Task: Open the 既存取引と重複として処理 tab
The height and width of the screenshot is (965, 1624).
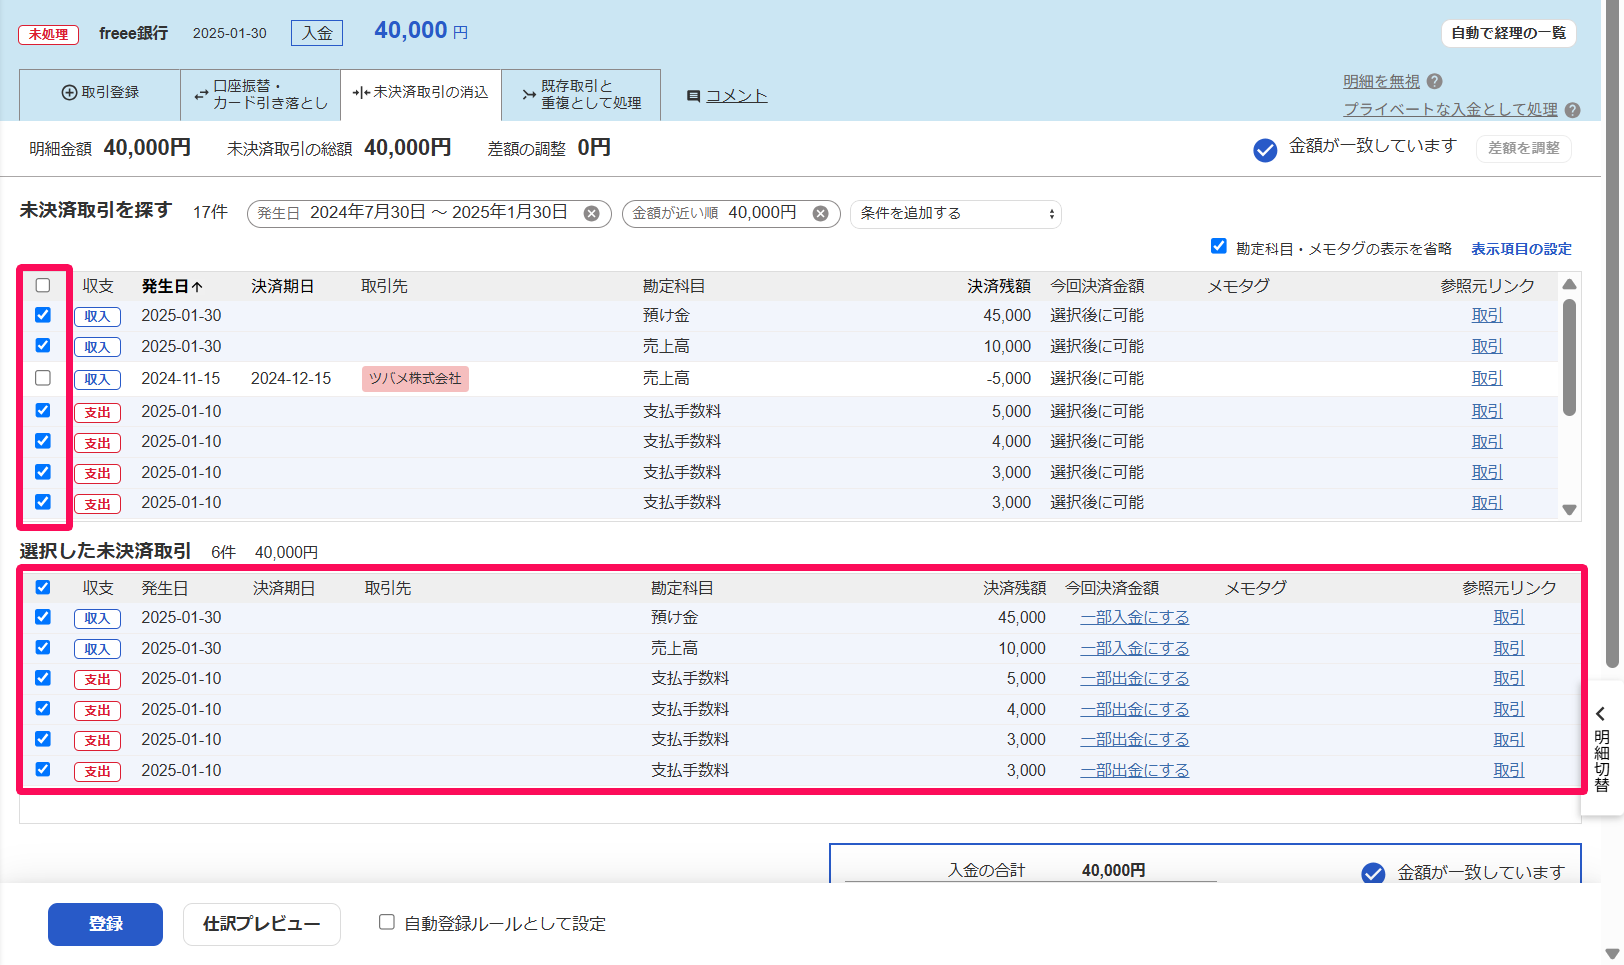Action: tap(581, 94)
